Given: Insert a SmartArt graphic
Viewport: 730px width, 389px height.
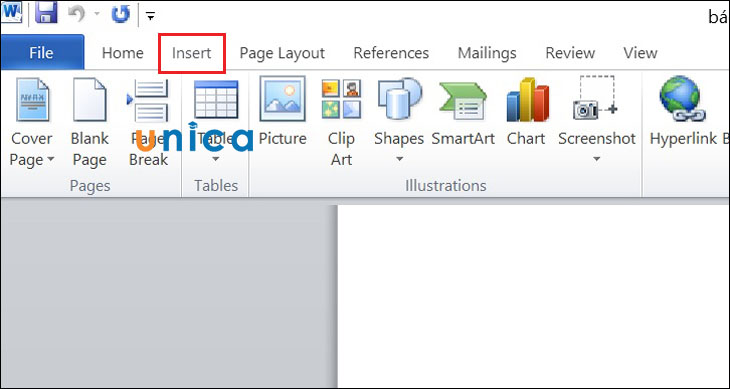Looking at the screenshot, I should pyautogui.click(x=463, y=112).
